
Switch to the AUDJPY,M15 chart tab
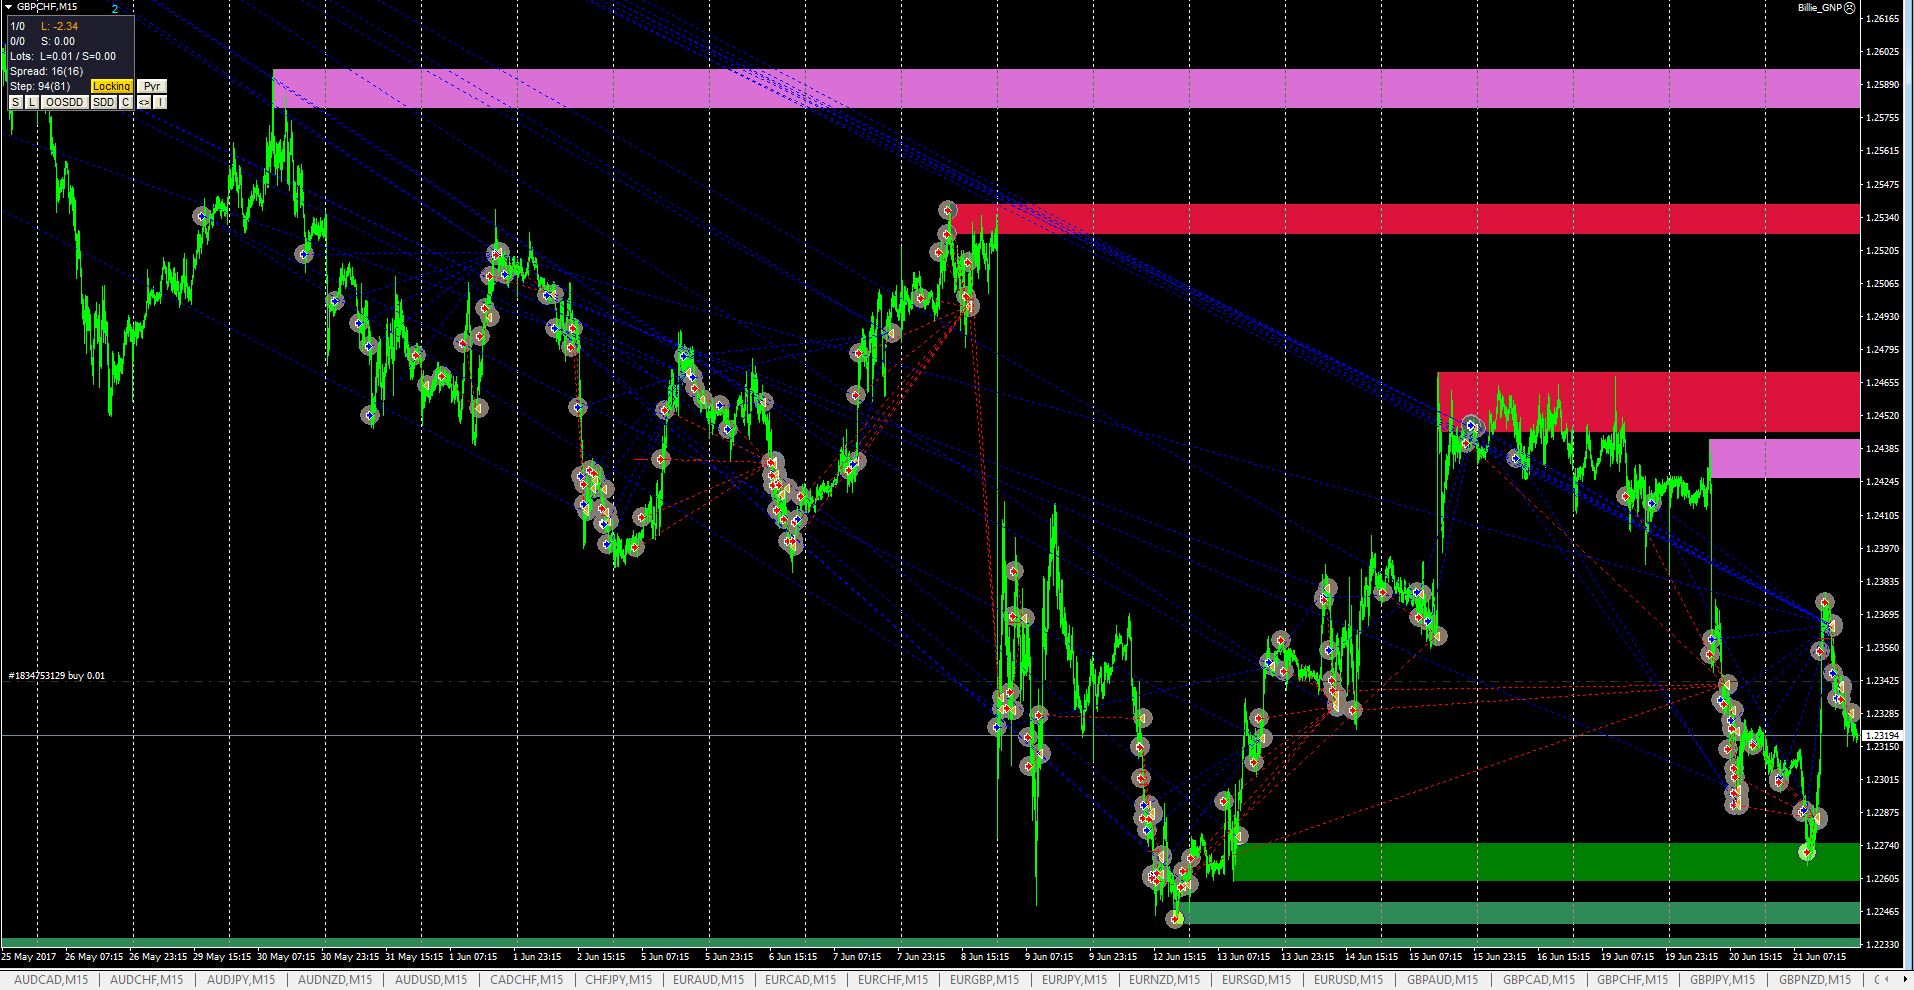pyautogui.click(x=241, y=980)
